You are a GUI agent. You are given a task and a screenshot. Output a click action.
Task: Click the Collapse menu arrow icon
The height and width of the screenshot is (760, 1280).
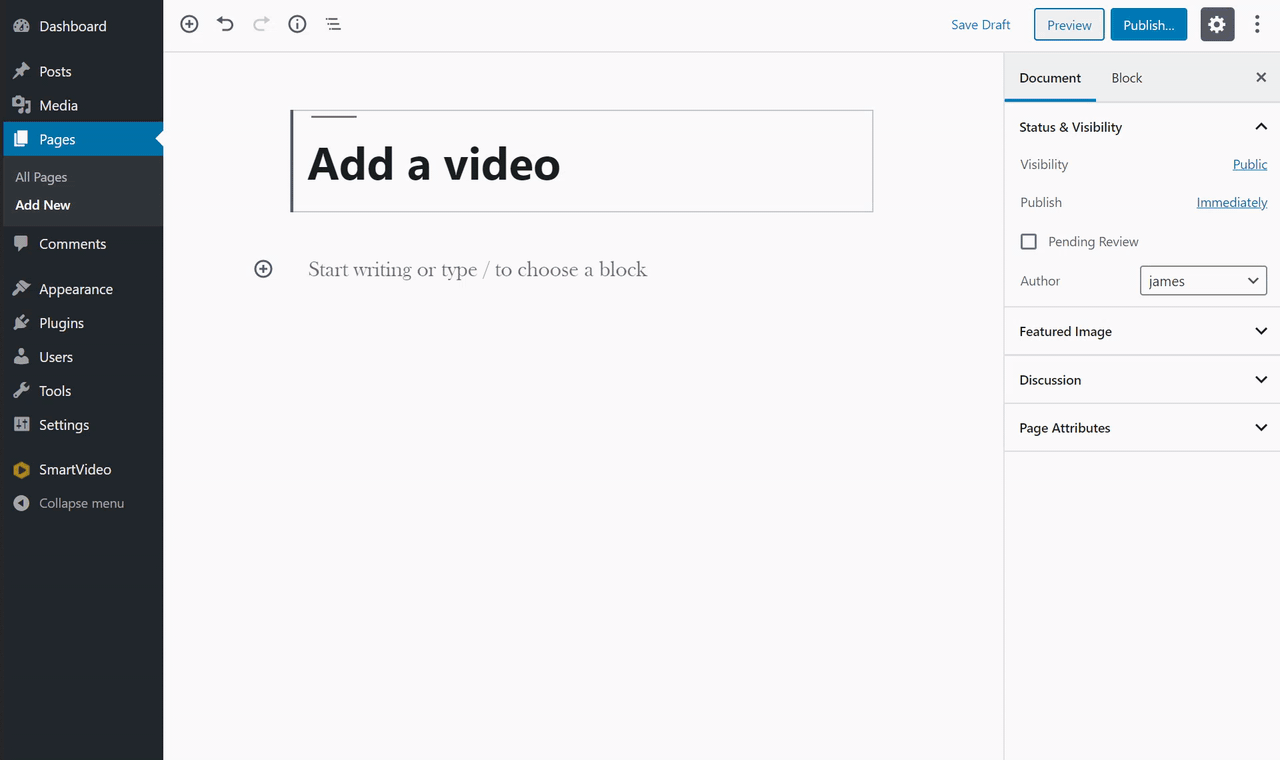point(21,503)
